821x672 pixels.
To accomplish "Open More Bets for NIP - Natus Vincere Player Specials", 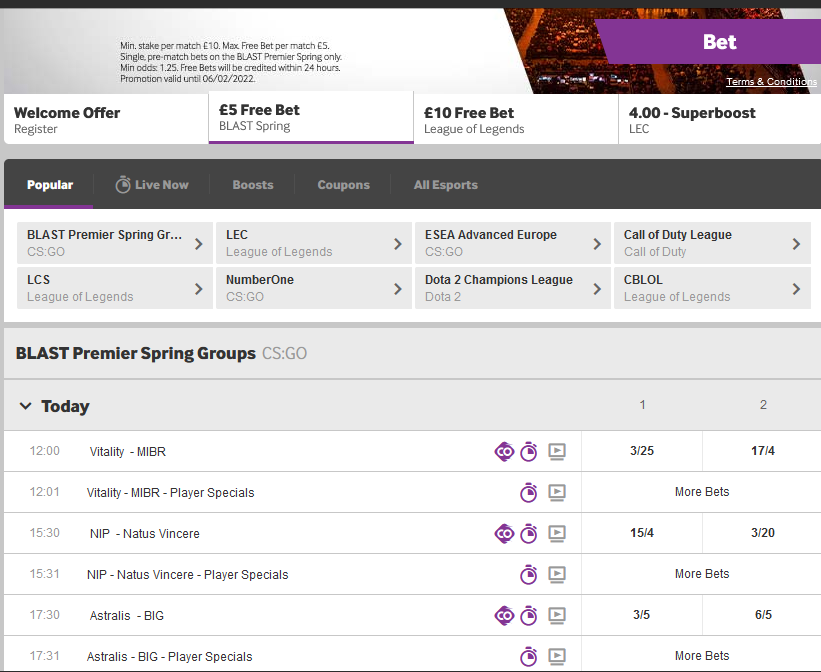I will click(702, 574).
